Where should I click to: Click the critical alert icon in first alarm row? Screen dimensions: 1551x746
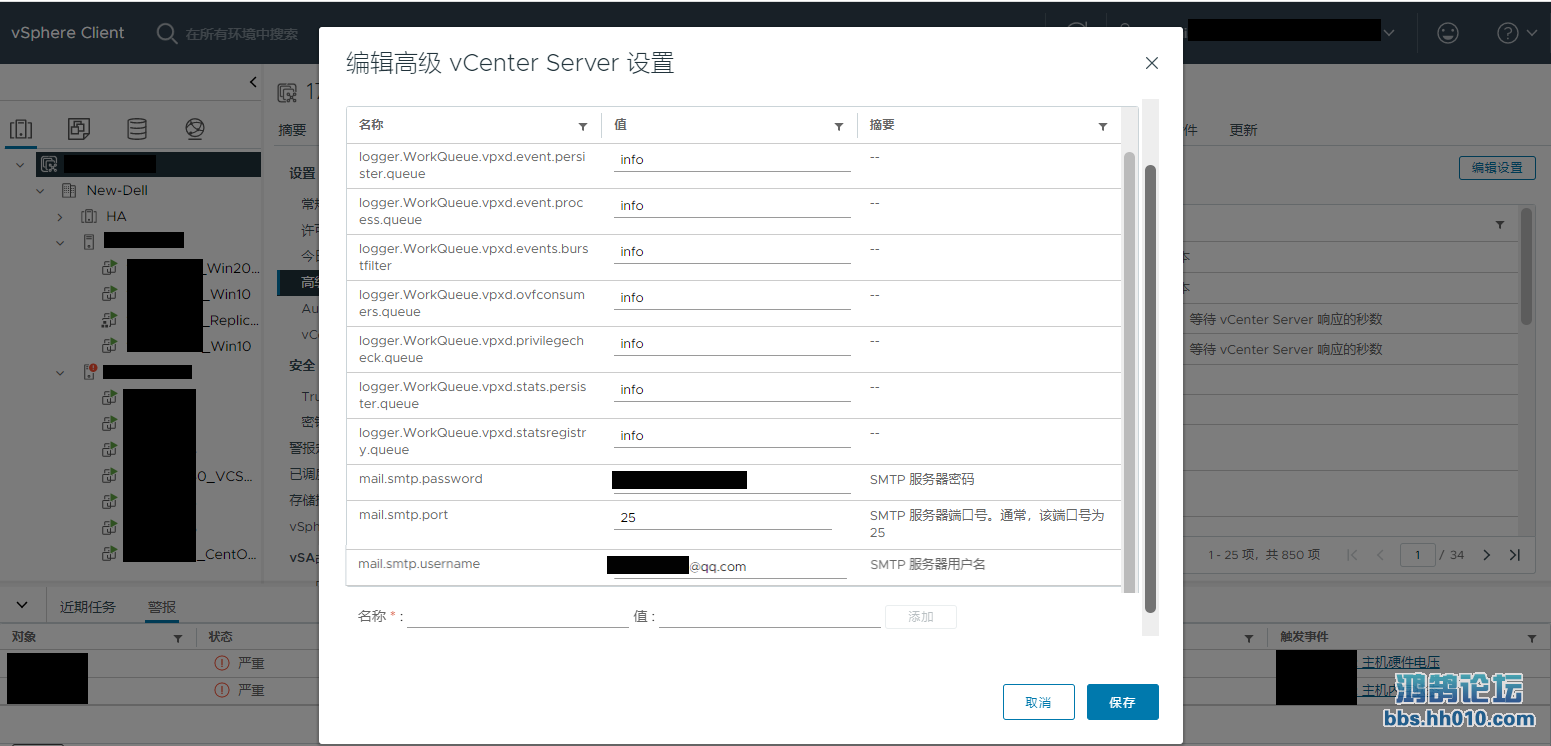click(x=222, y=663)
